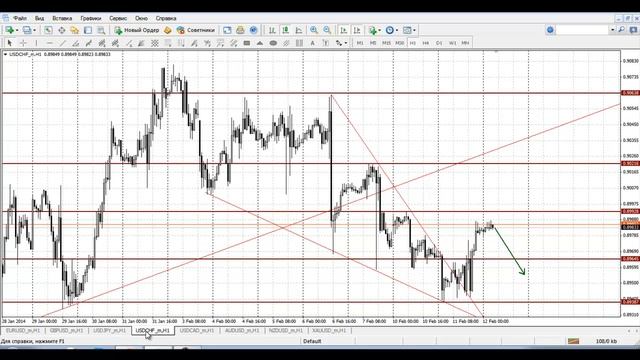Click the Новый Ордер button

coord(137,30)
